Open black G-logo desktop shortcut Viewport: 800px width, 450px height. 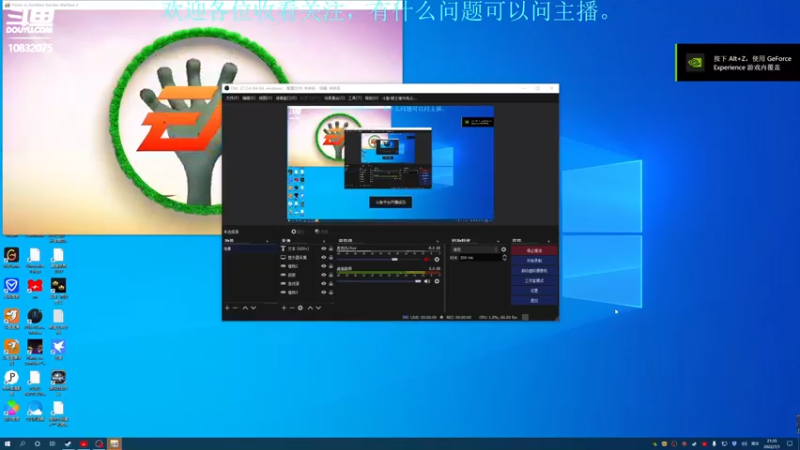[x=11, y=255]
